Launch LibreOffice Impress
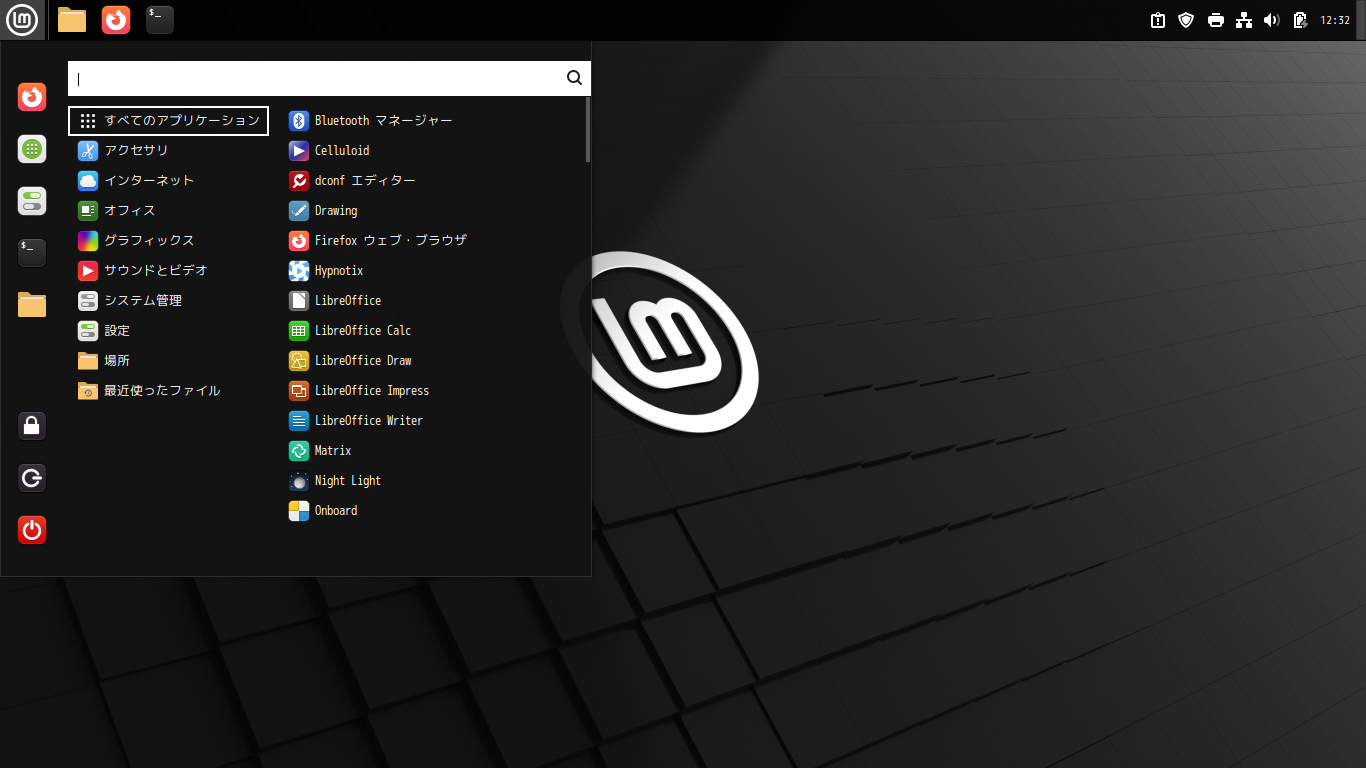 pos(432,390)
